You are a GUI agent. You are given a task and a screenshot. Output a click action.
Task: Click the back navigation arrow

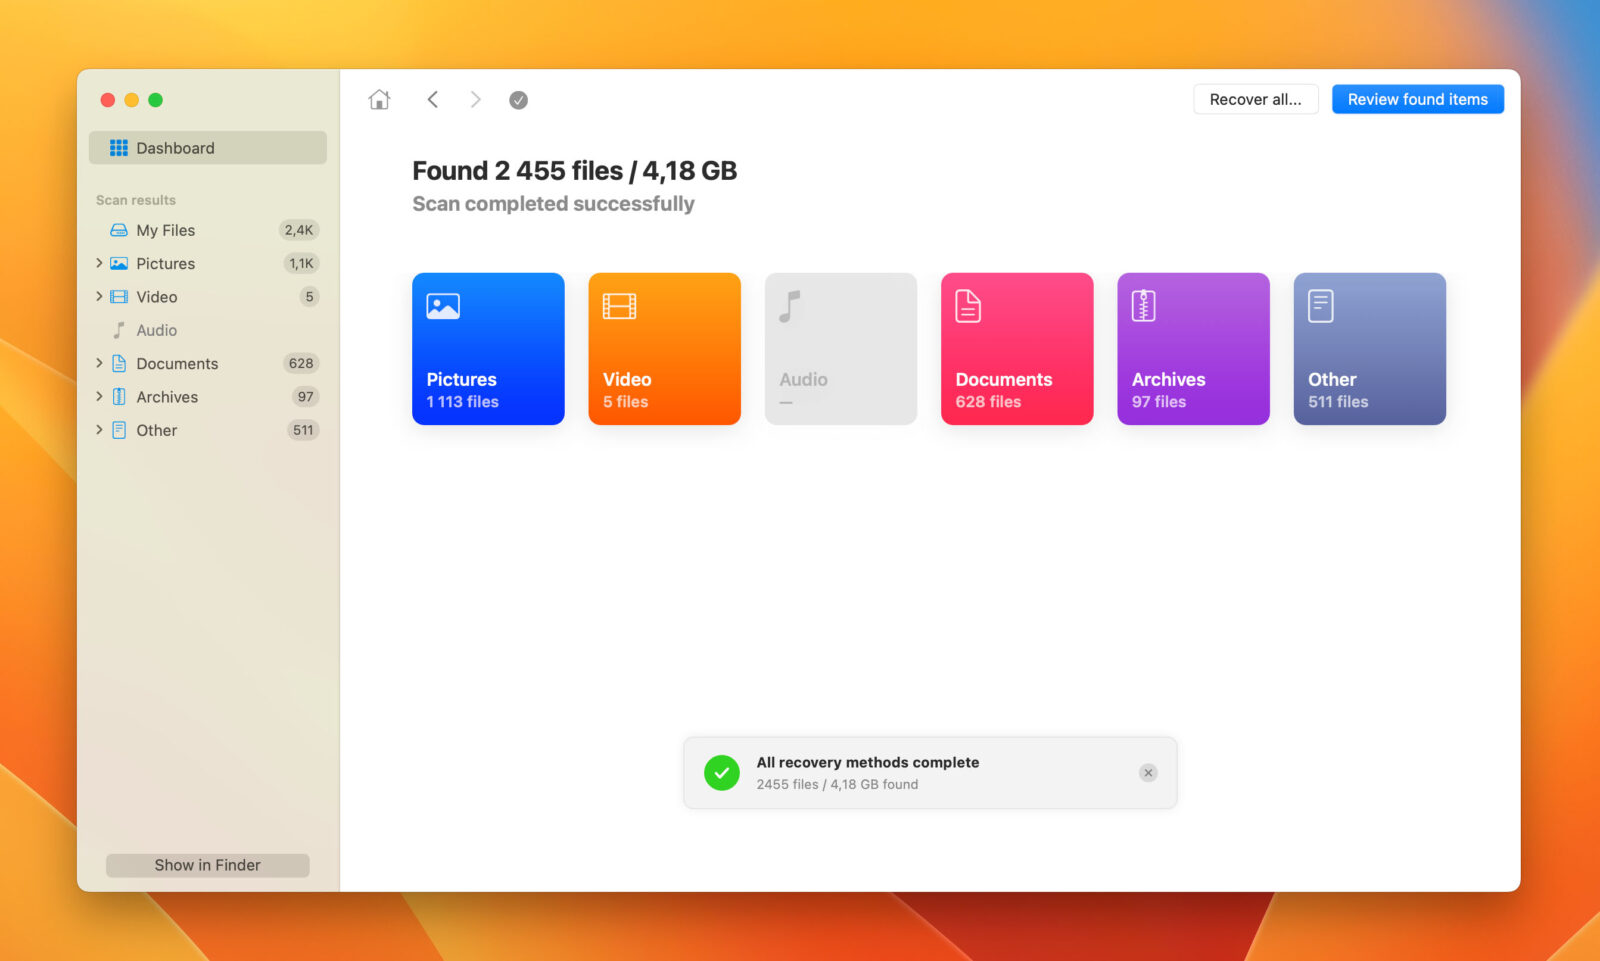pyautogui.click(x=433, y=99)
